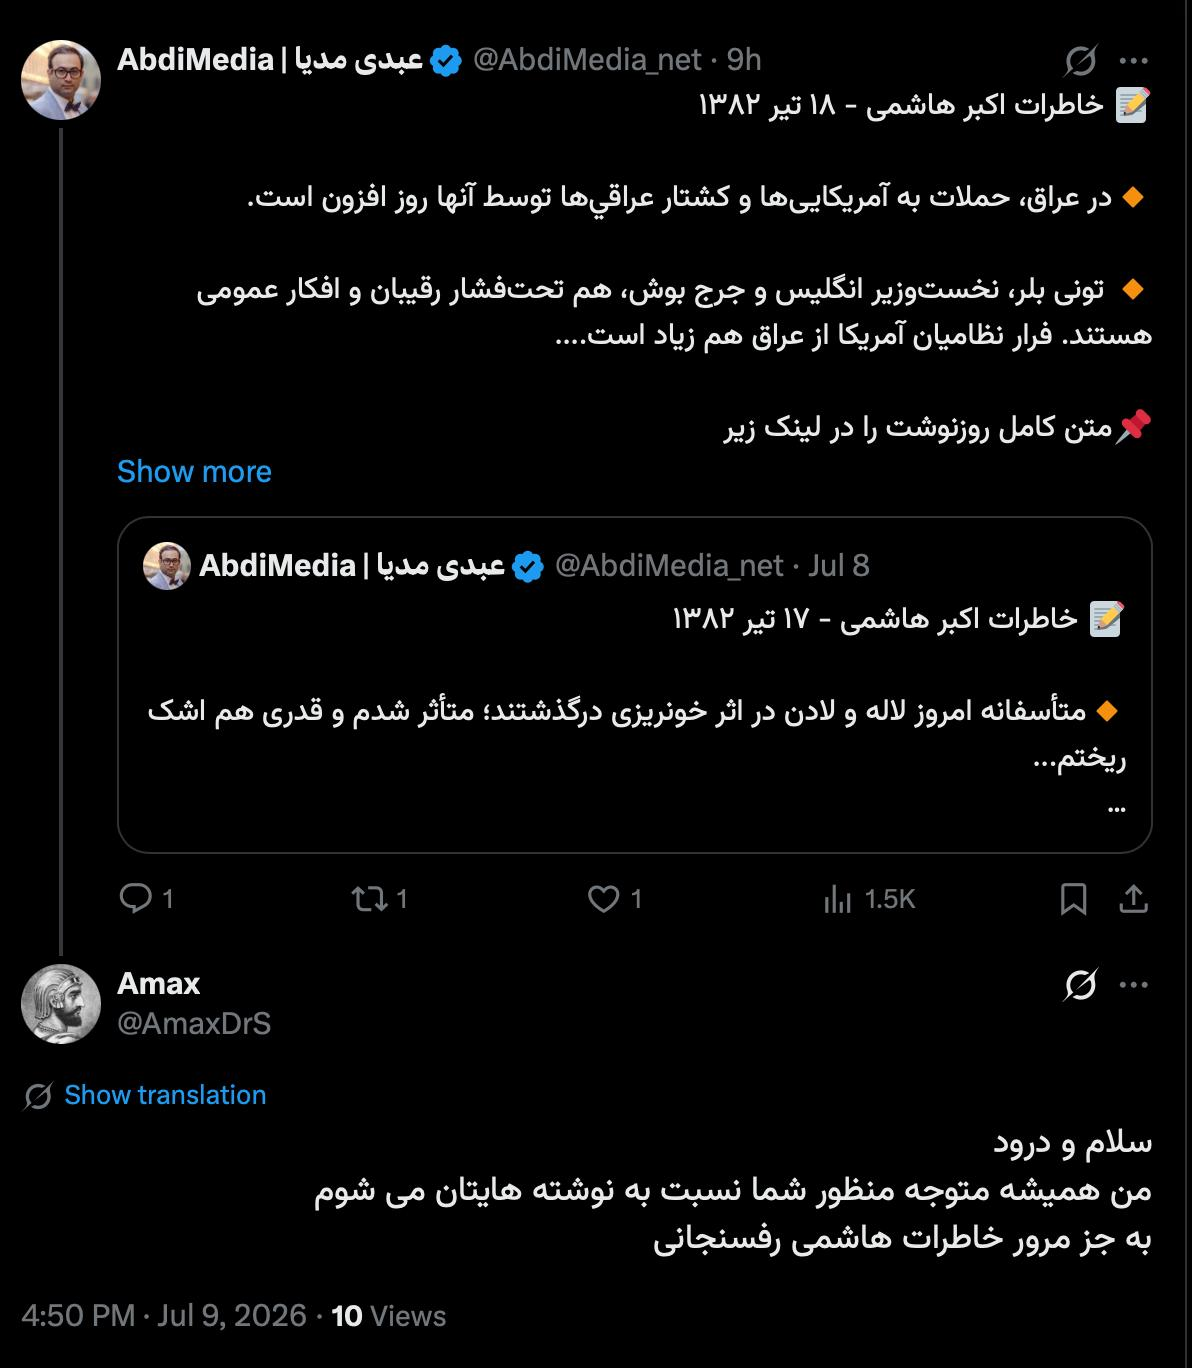Viewport: 1192px width, 1368px height.
Task: Click Show translation on Amax's reply
Action: [165, 1095]
